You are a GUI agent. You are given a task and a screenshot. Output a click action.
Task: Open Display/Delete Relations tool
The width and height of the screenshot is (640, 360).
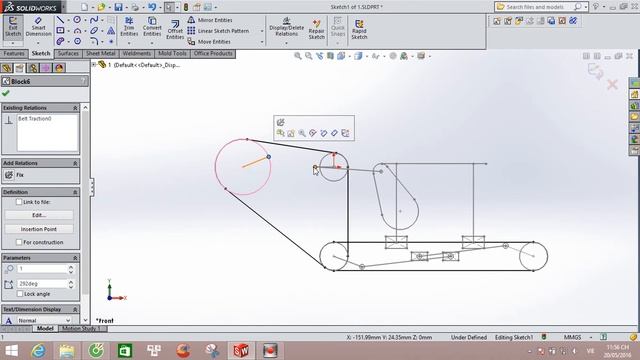[287, 27]
